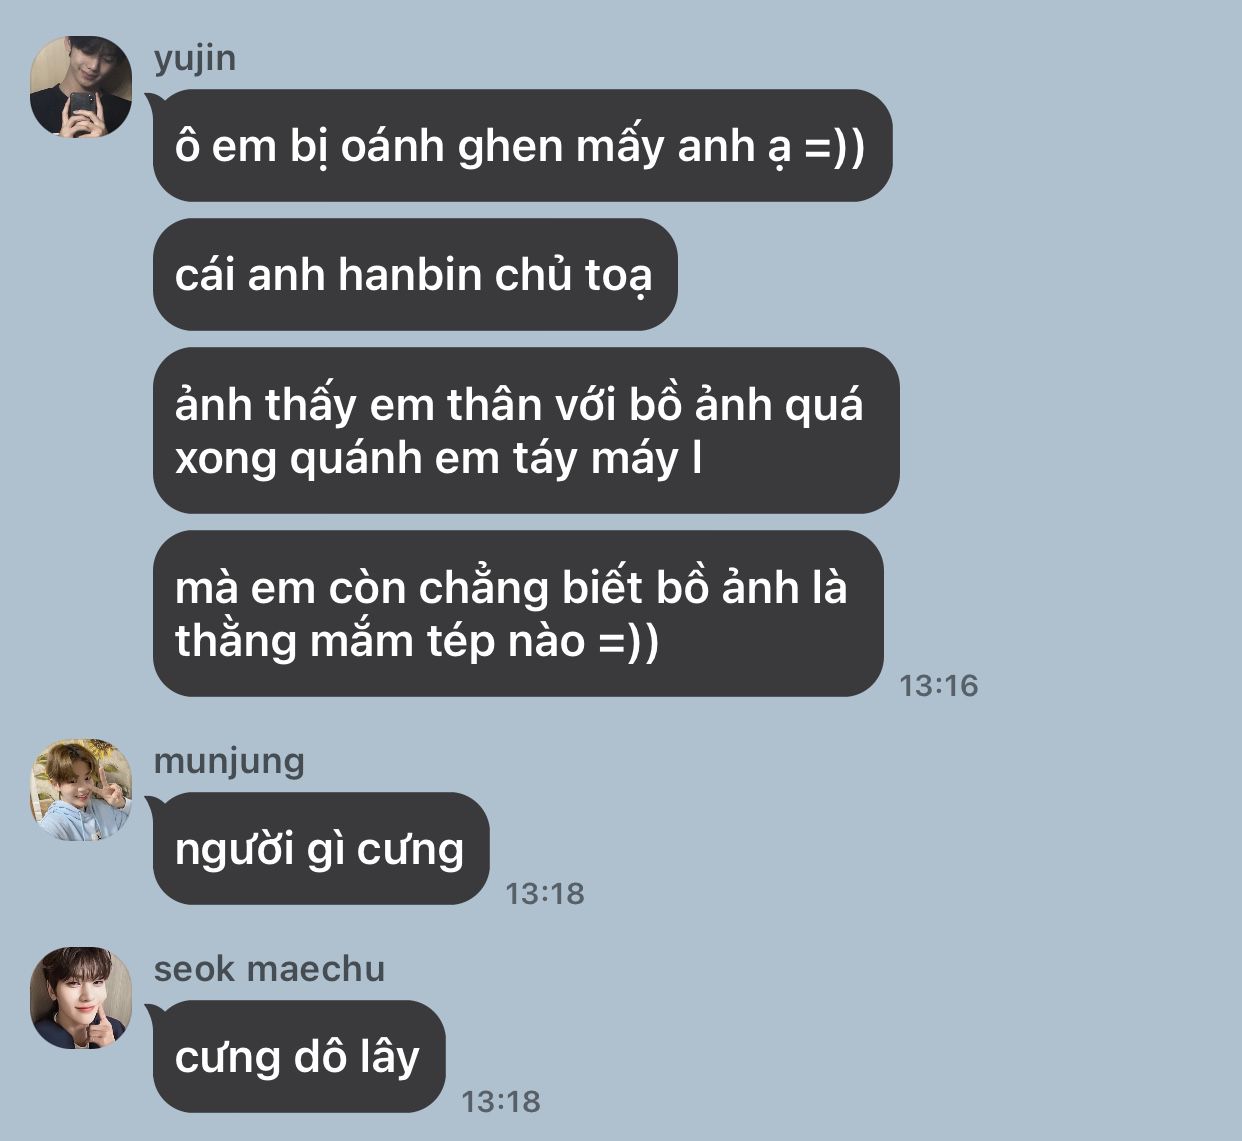The width and height of the screenshot is (1242, 1141).
Task: Select the message starting "ảnh thấy em thân"
Action: coord(526,431)
